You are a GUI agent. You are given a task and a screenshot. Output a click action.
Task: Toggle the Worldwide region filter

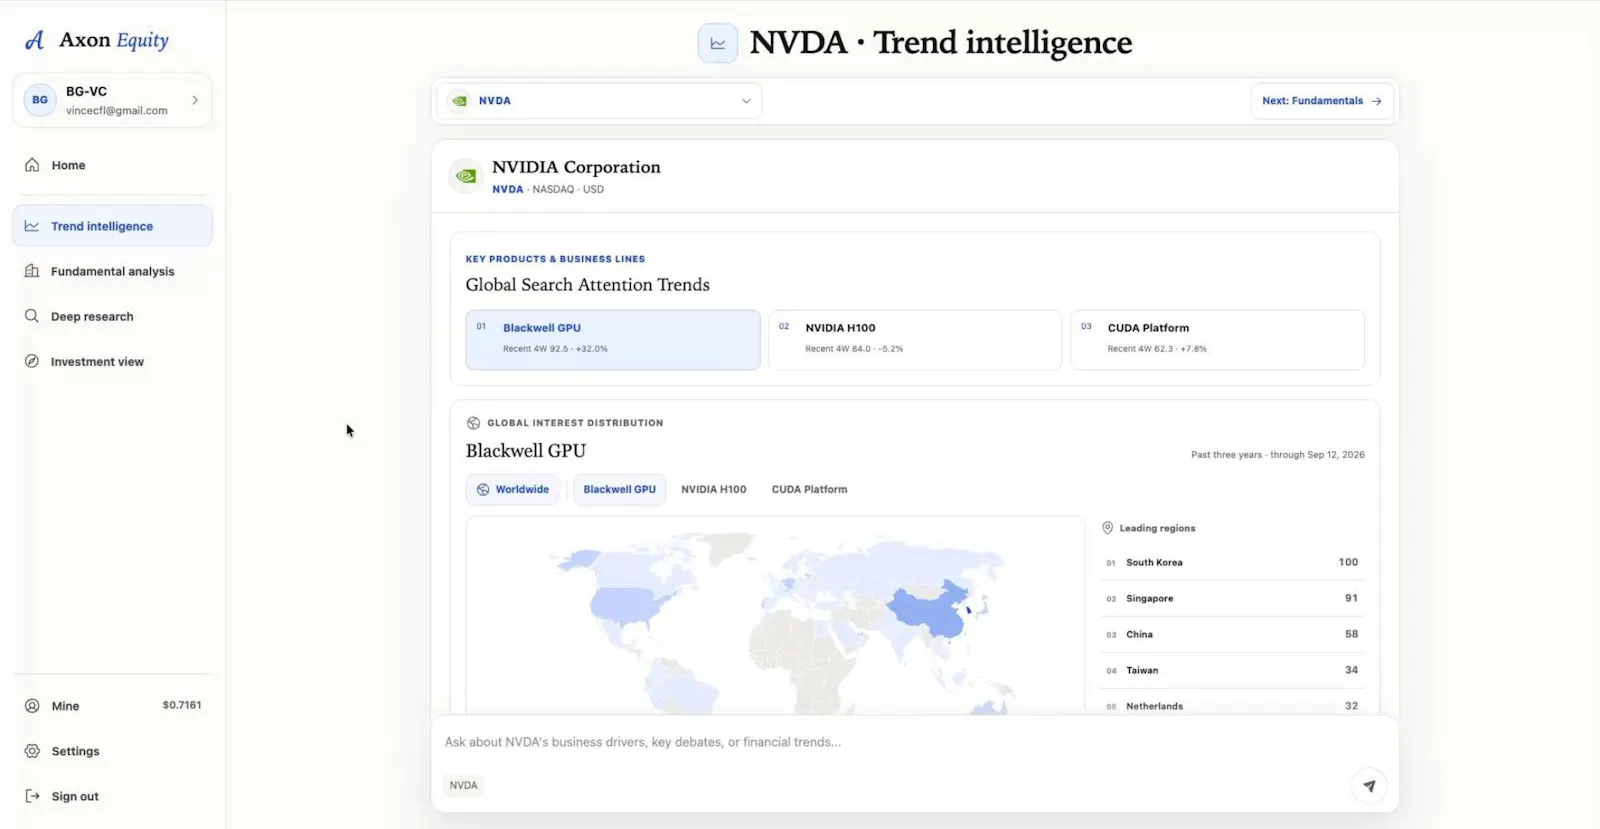(x=512, y=490)
